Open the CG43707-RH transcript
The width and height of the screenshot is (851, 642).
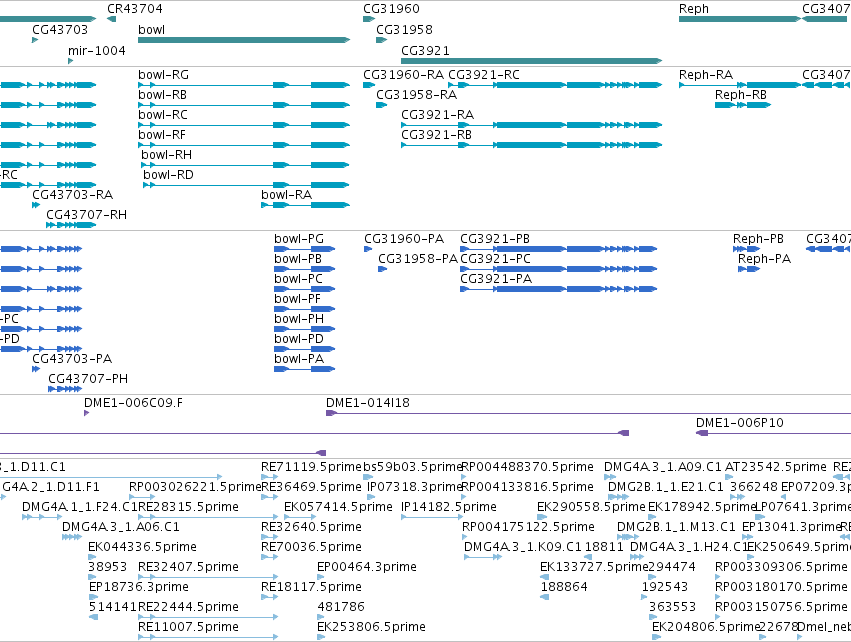coord(71,225)
